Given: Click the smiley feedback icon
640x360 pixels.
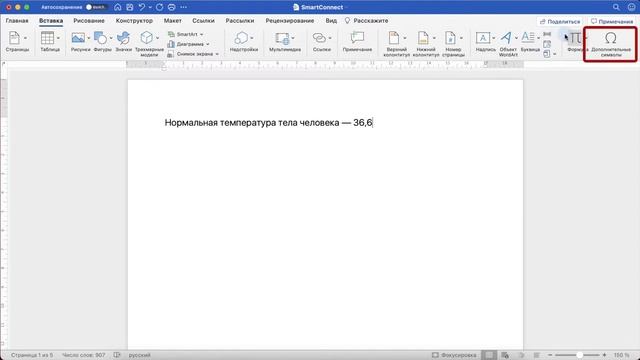Looking at the screenshot, I should coord(631,7).
